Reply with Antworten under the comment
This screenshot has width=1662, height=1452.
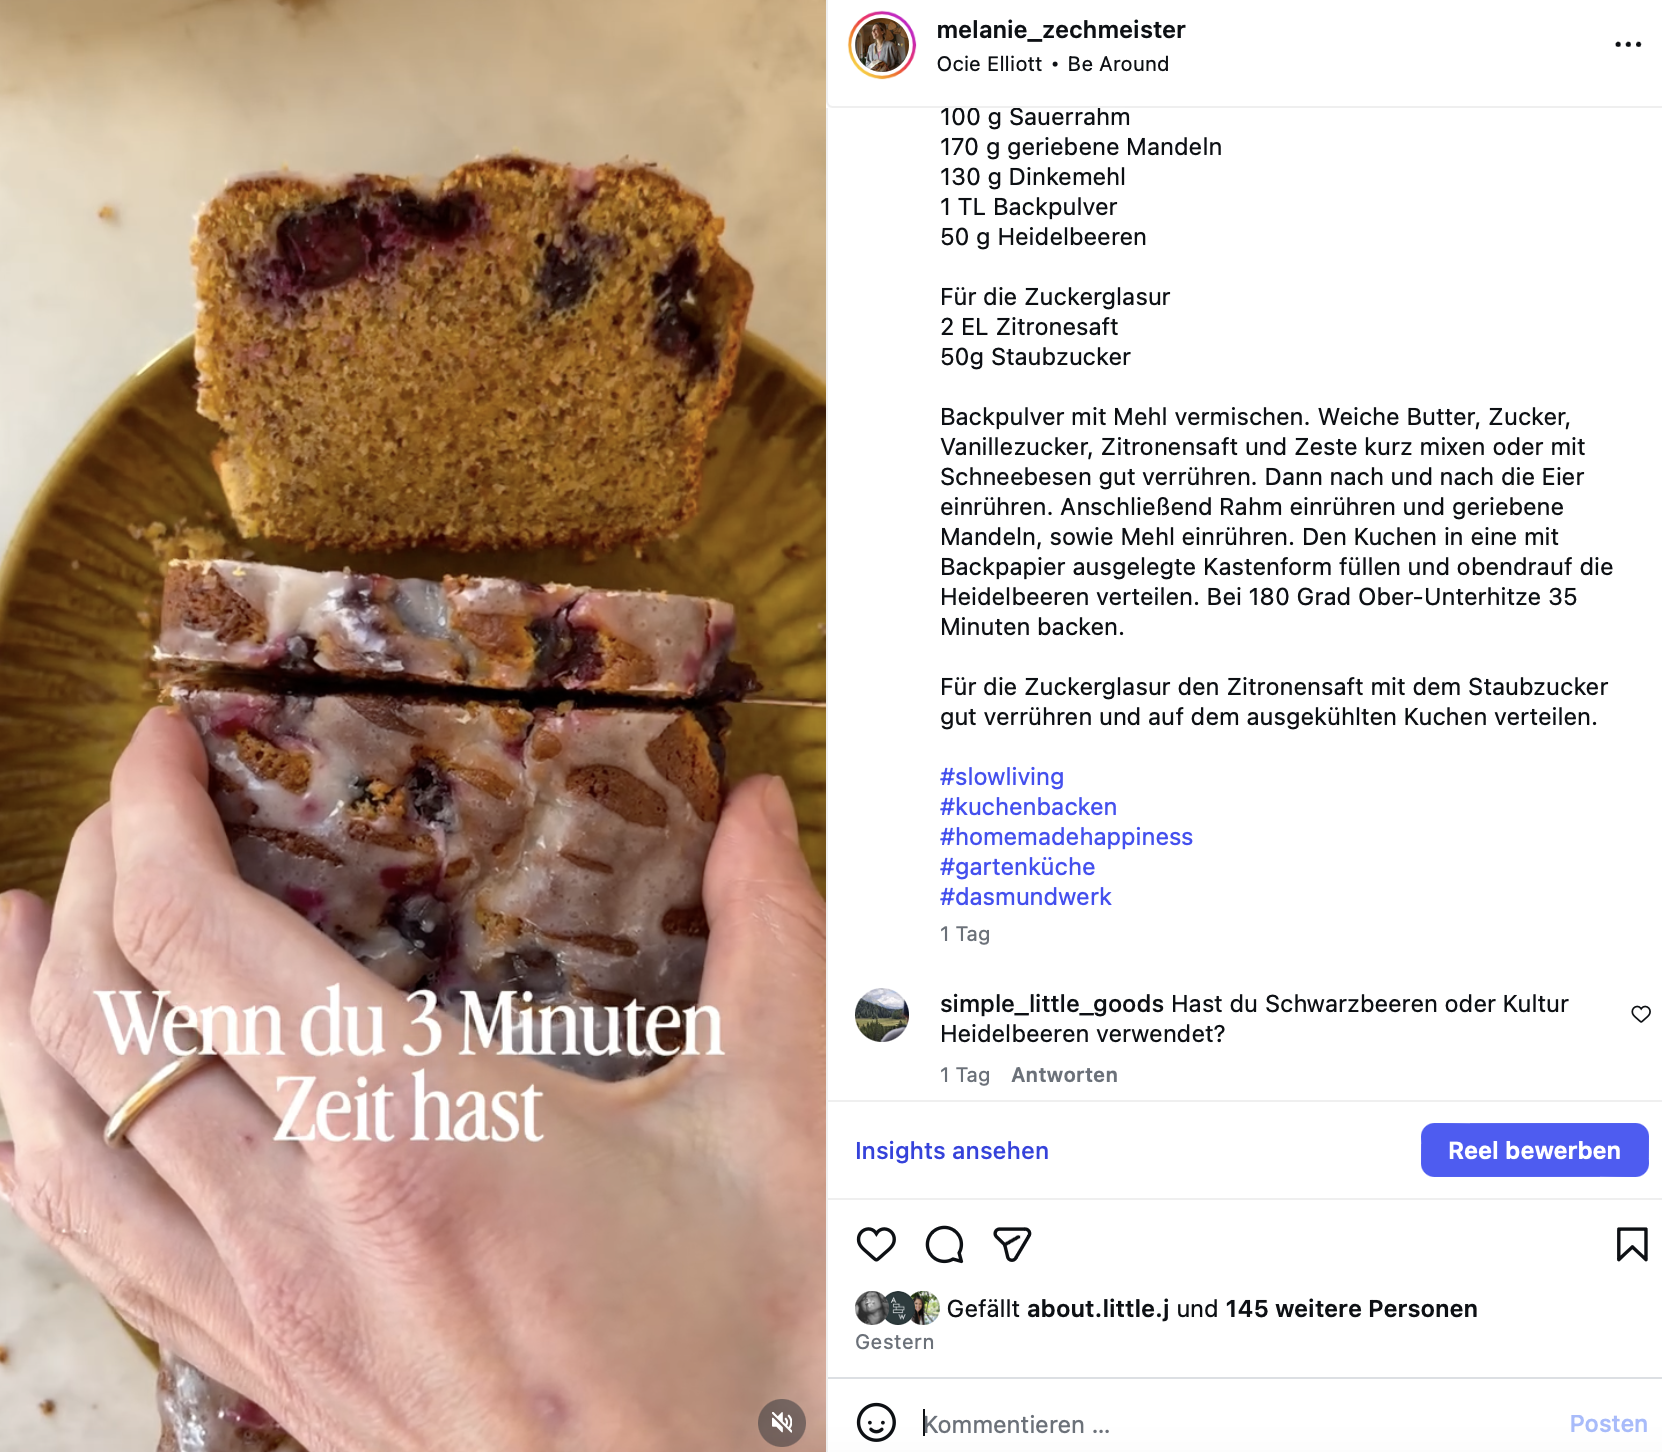[x=1064, y=1075]
